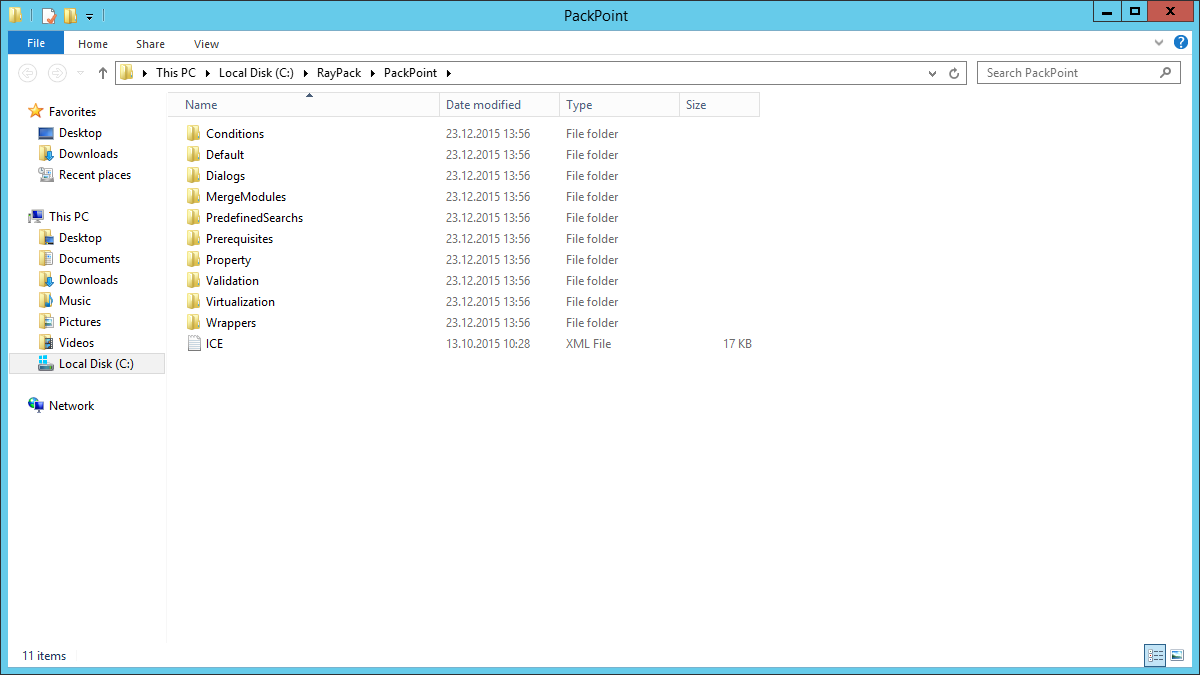Open the address bar history dropdown
Screen dimensions: 1200x675
933,73
